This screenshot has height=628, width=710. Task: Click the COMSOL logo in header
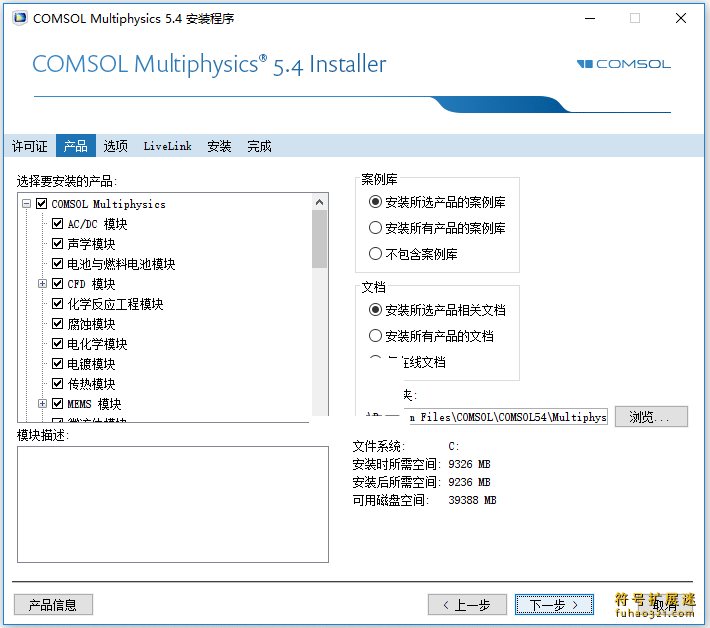tap(624, 64)
